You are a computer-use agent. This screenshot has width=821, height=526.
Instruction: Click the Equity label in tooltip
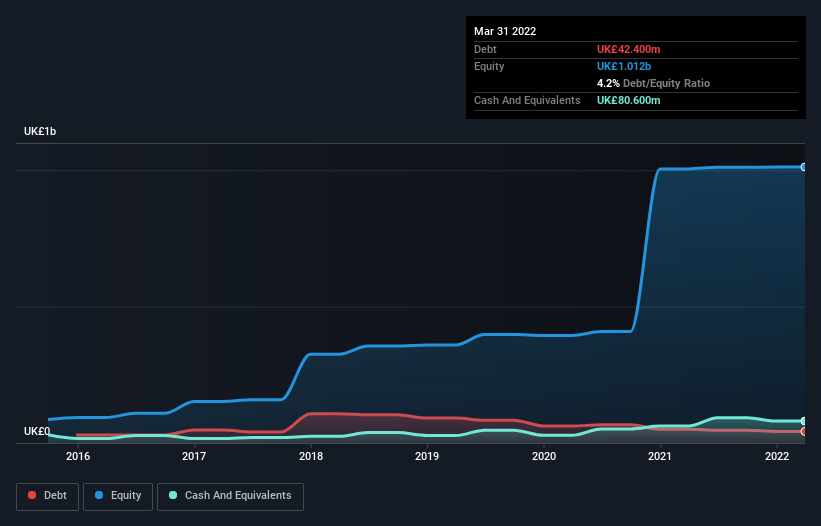pyautogui.click(x=489, y=66)
